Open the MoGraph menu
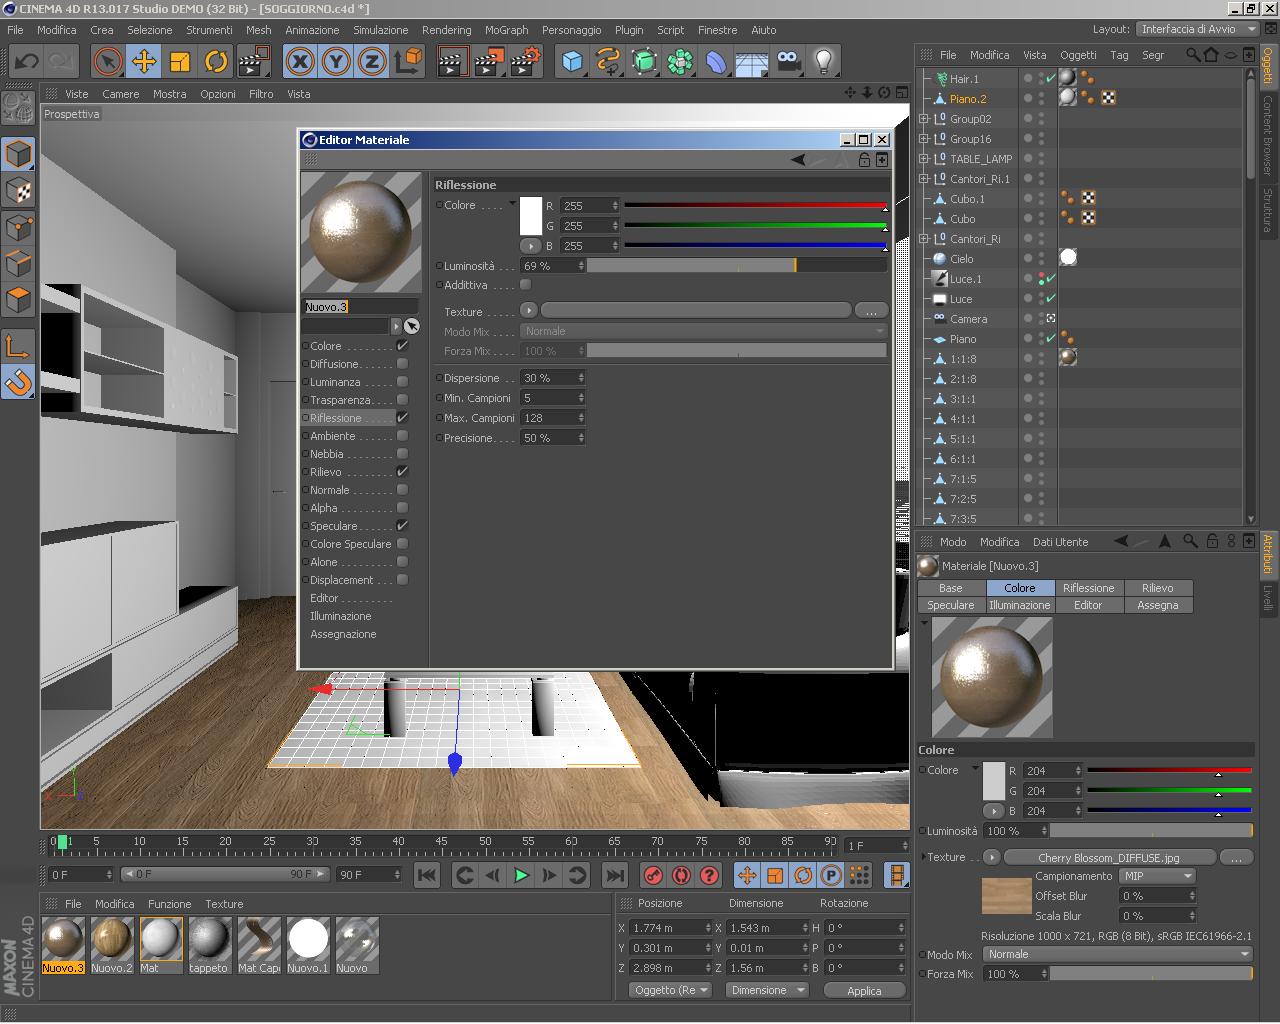The height and width of the screenshot is (1024, 1280). [506, 30]
